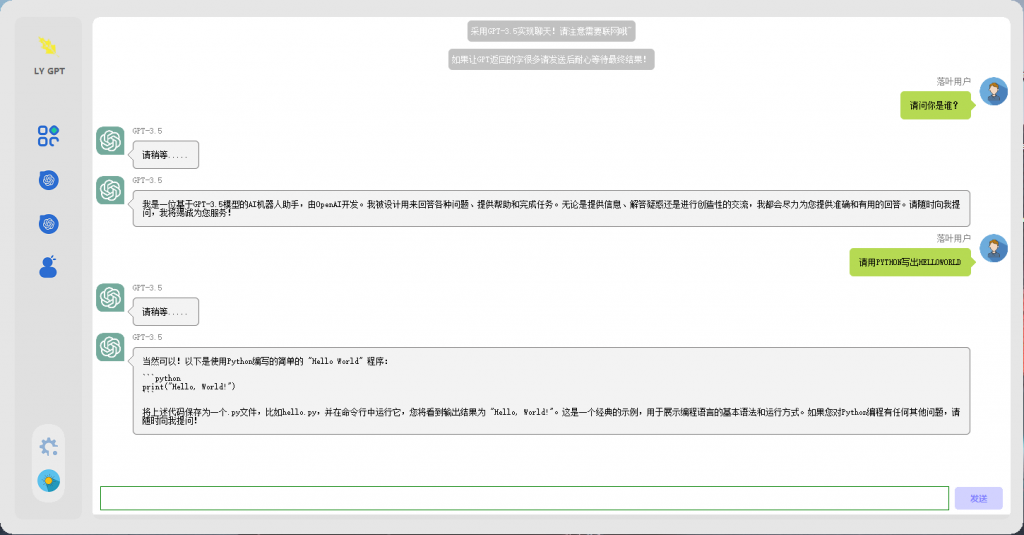This screenshot has height=535, width=1024.
Task: Click the reply starting 当然可以！以下是使用Python
Action: [x=551, y=391]
